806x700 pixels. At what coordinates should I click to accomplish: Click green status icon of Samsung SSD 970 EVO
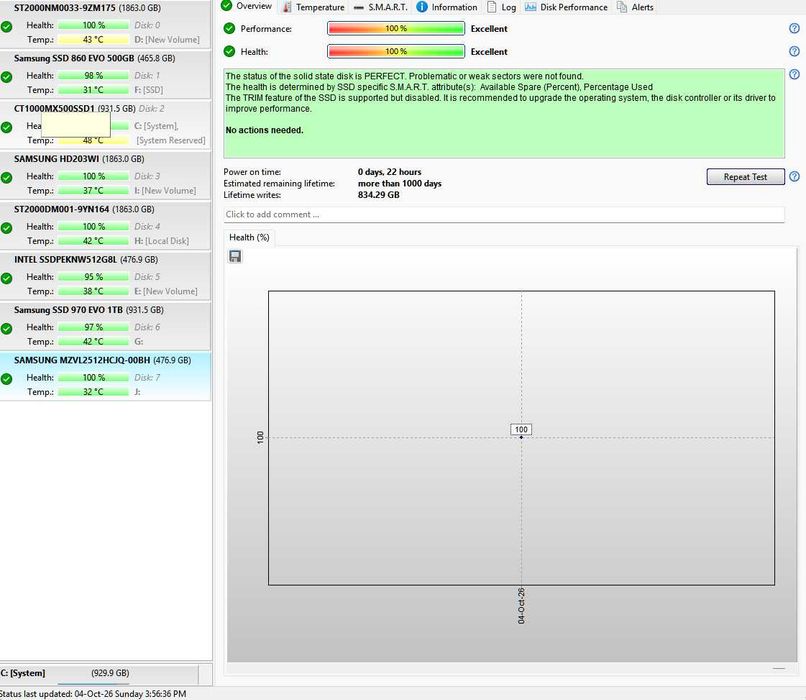[x=7, y=329]
